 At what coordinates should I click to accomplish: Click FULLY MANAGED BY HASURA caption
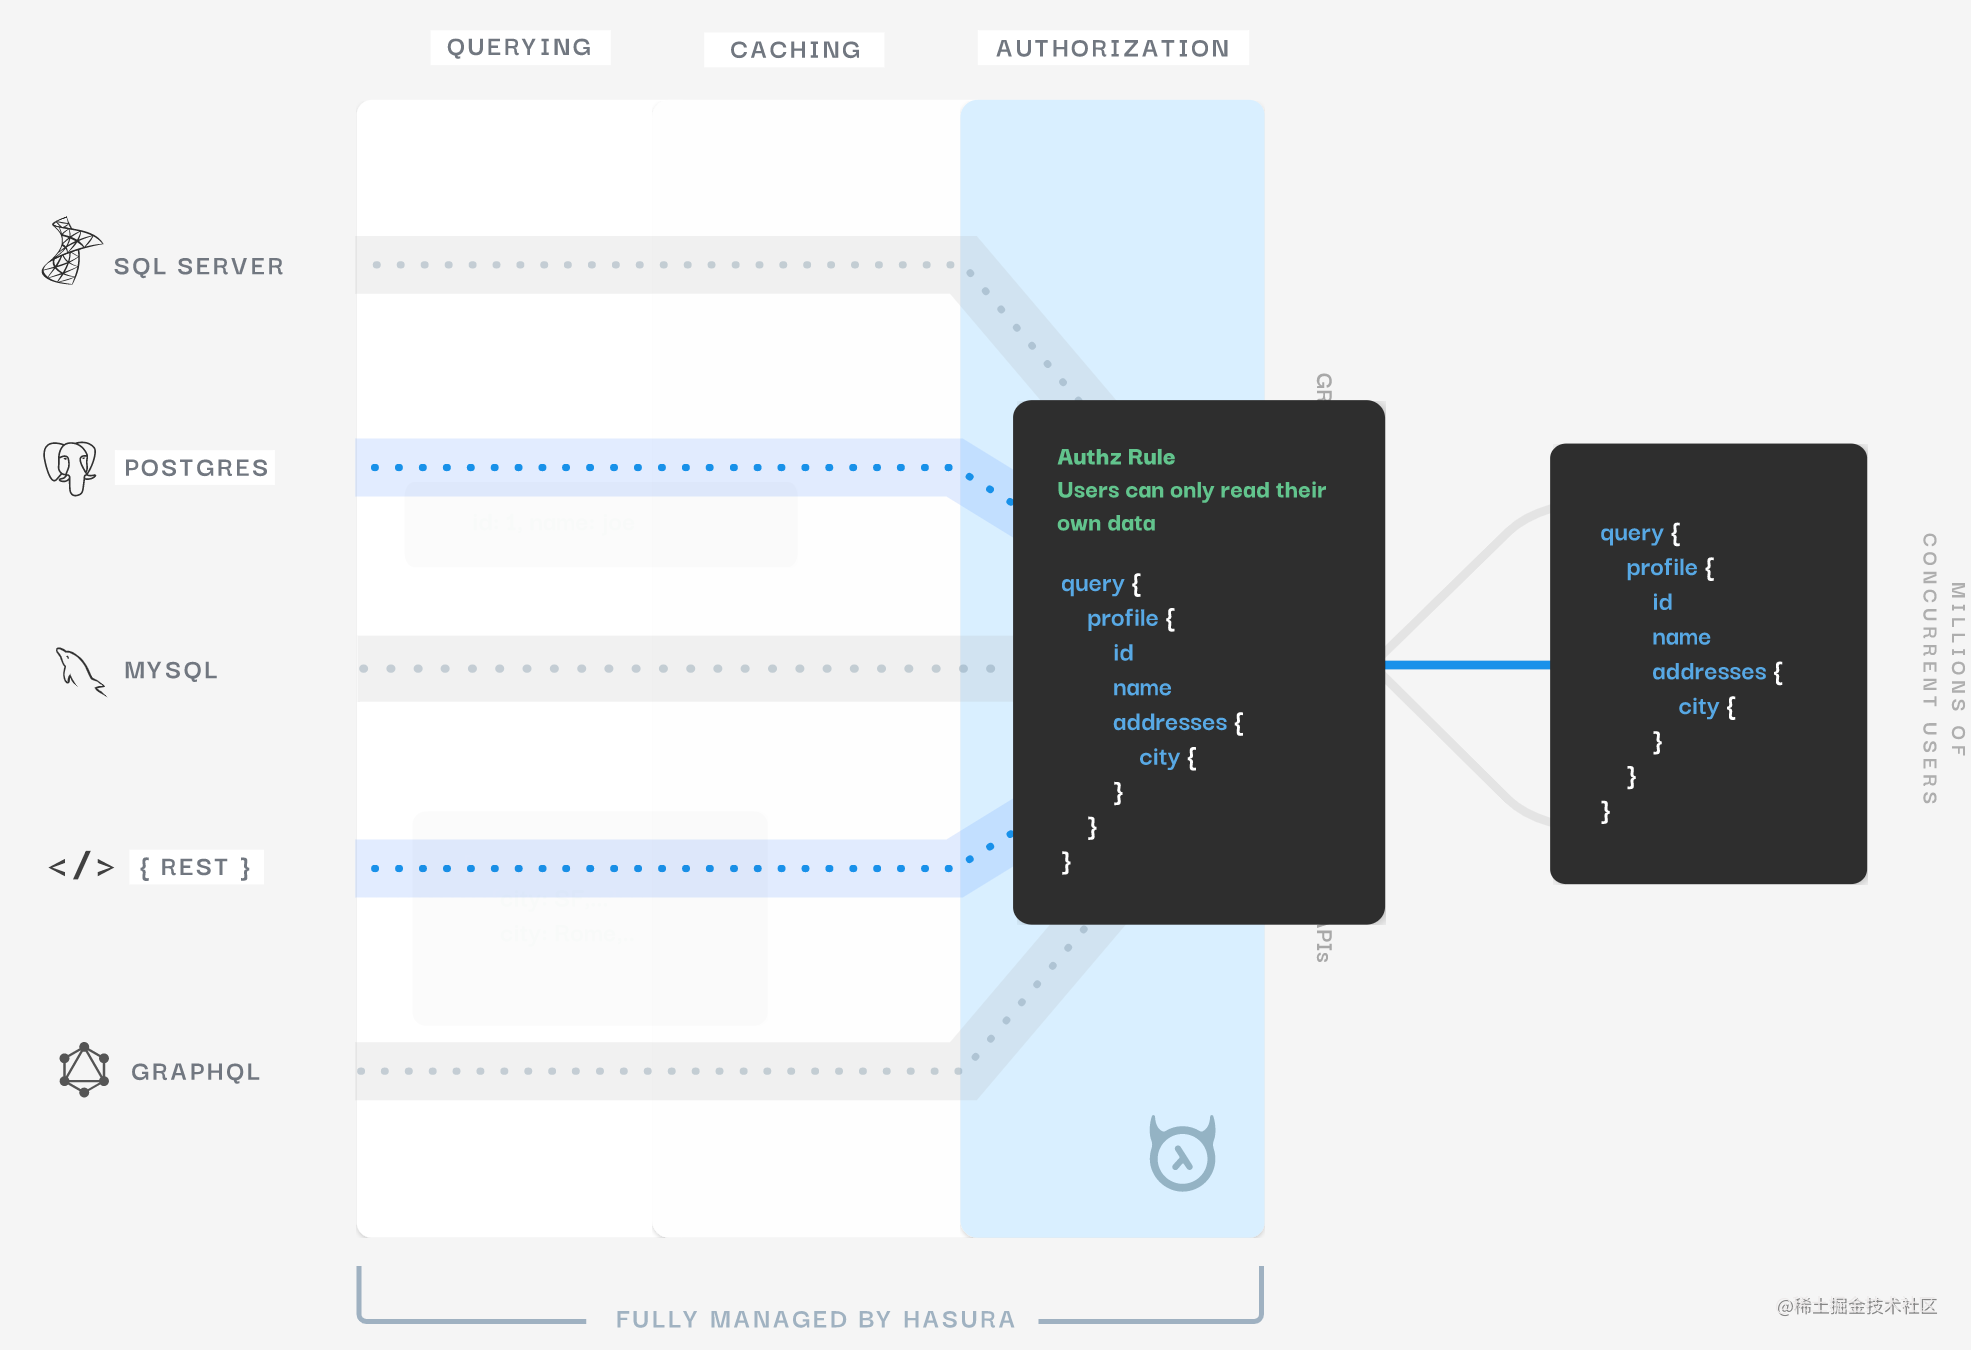coord(815,1319)
